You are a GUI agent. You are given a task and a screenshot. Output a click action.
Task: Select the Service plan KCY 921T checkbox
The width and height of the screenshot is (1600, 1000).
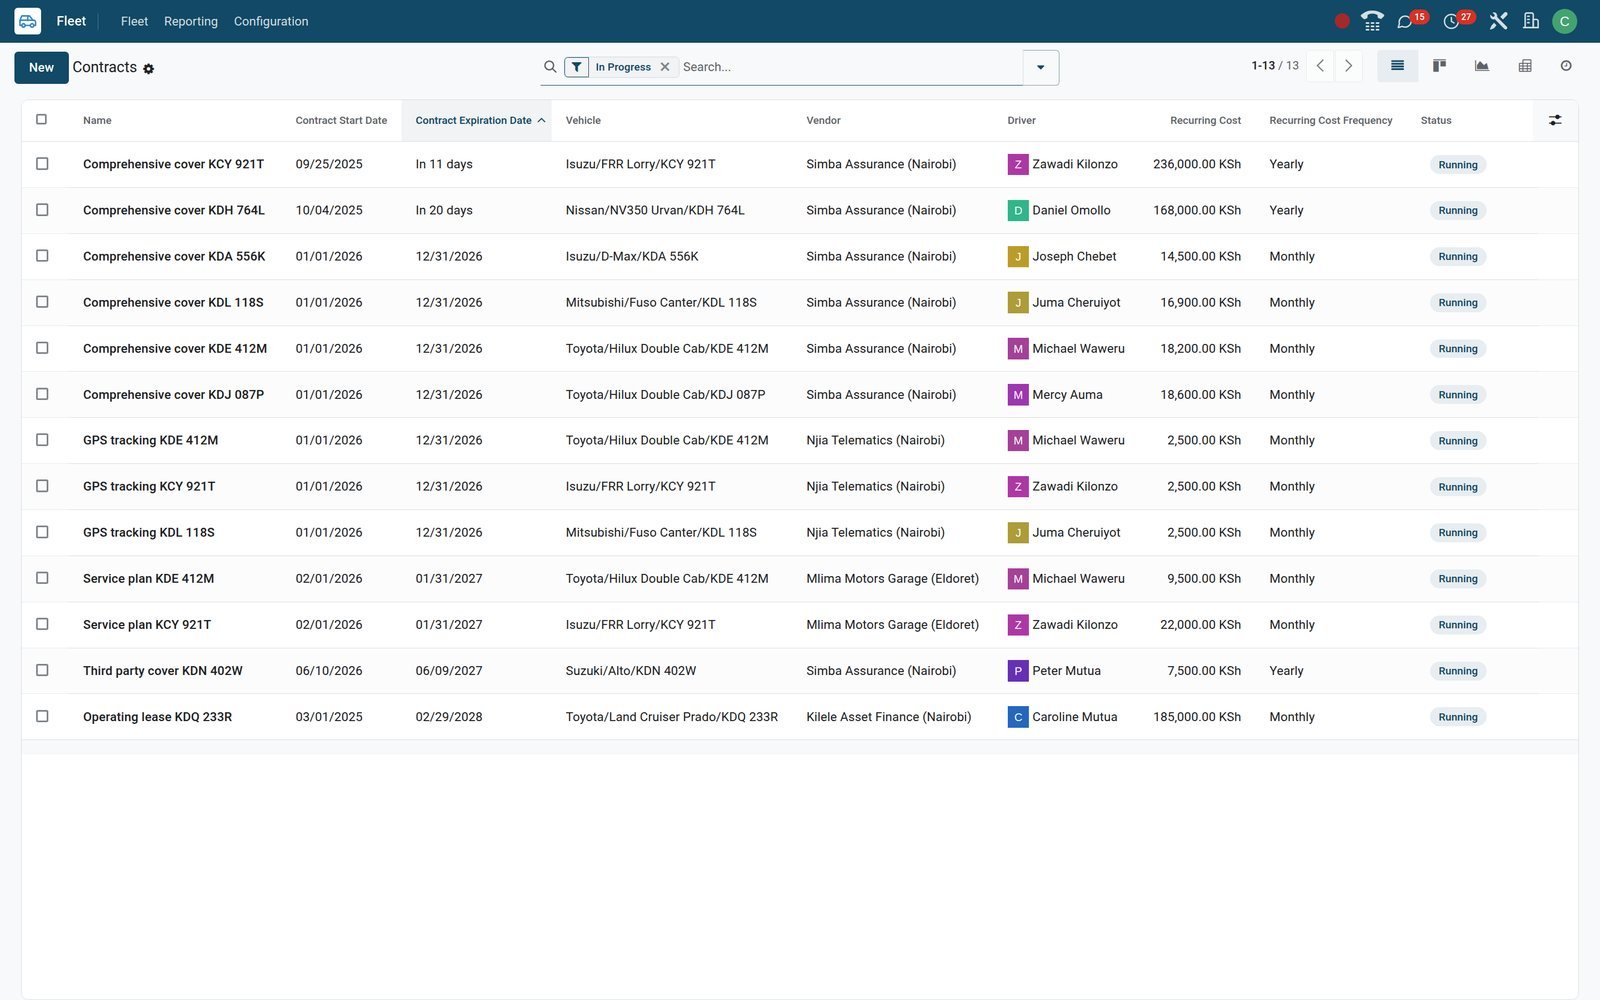pyautogui.click(x=42, y=624)
